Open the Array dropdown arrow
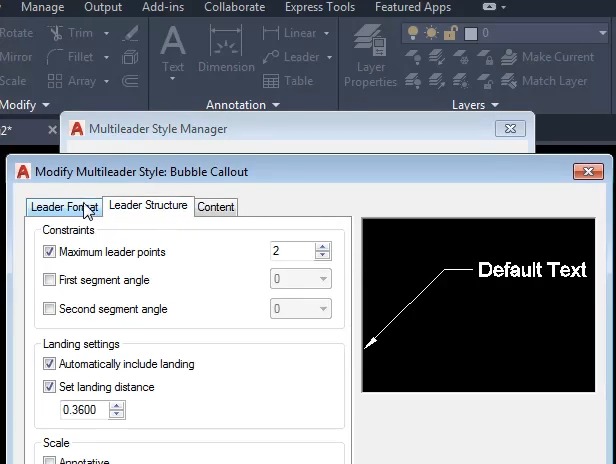This screenshot has height=464, width=616. [106, 81]
